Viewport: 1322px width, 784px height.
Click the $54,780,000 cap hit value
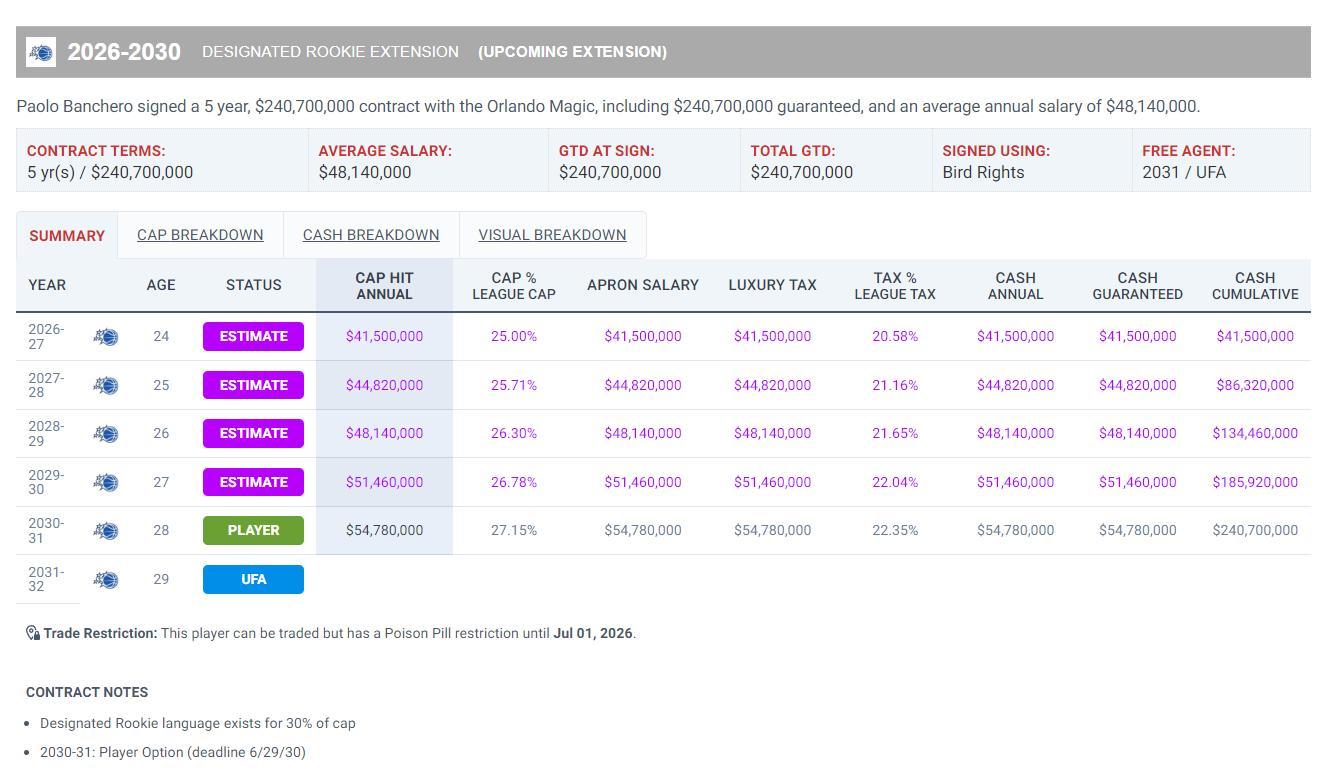coord(384,531)
